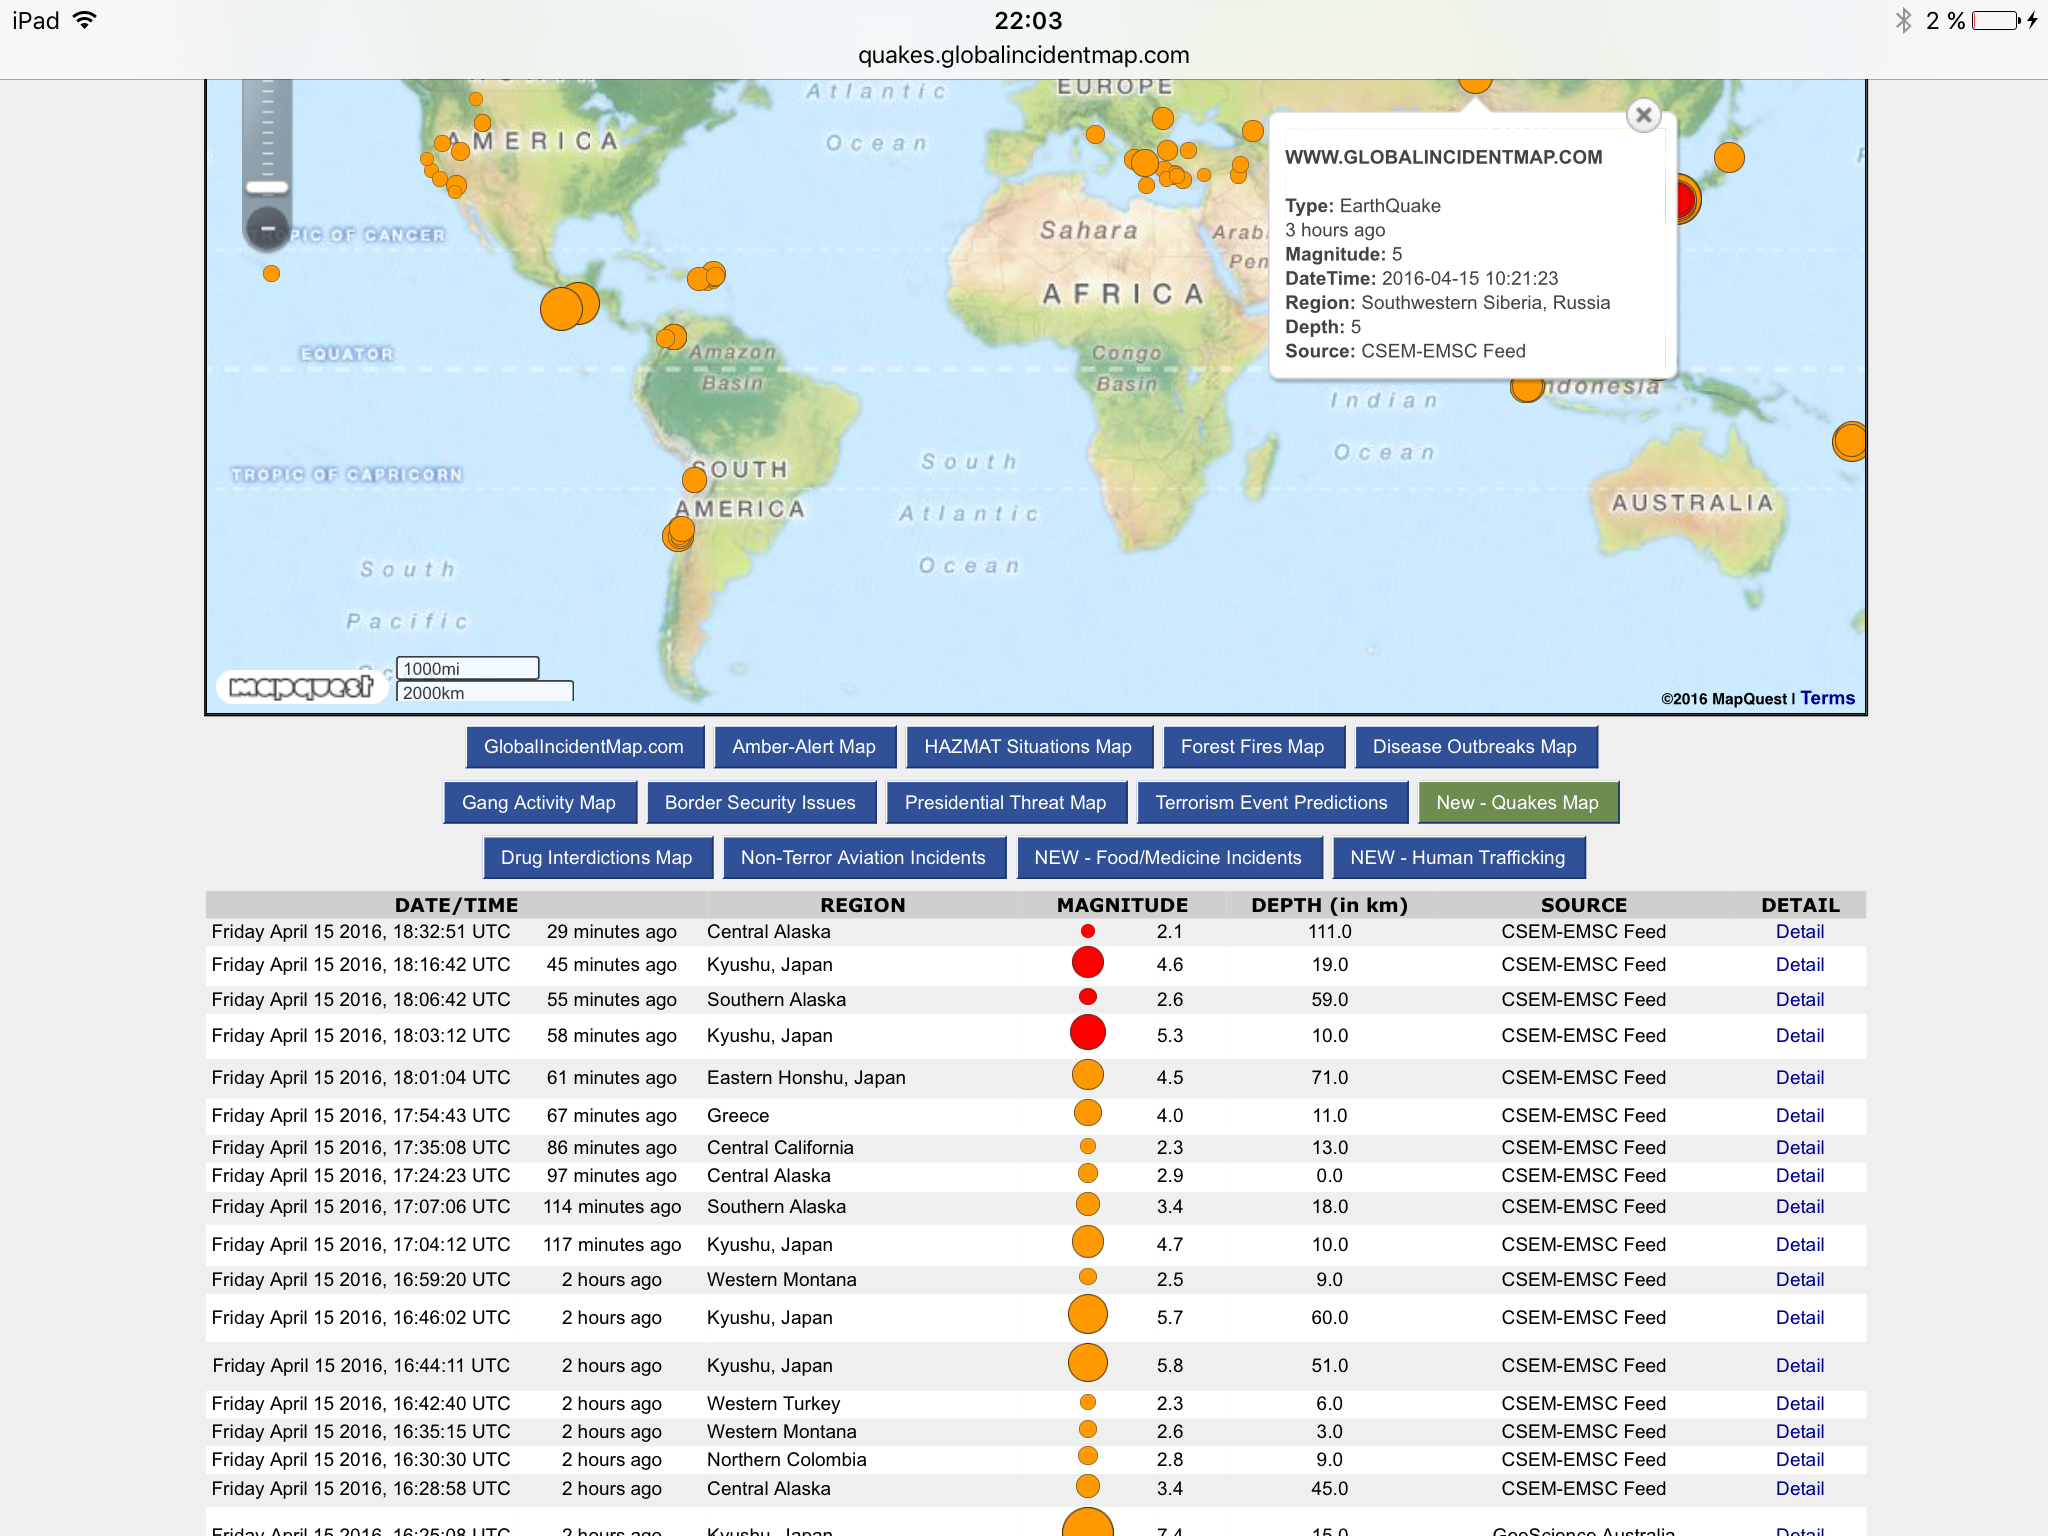Image resolution: width=2048 pixels, height=1536 pixels.
Task: Open Non-Terror Aviation Incidents
Action: [x=863, y=857]
